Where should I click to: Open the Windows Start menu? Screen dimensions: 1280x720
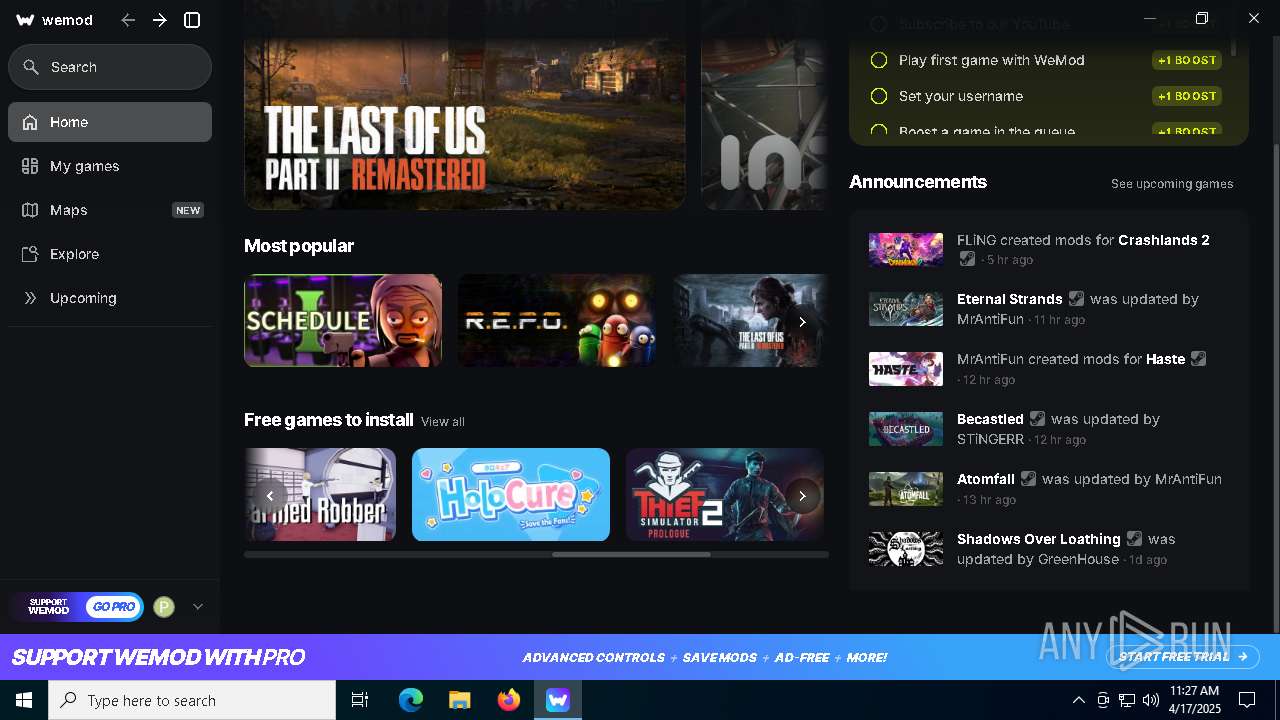click(x=24, y=700)
